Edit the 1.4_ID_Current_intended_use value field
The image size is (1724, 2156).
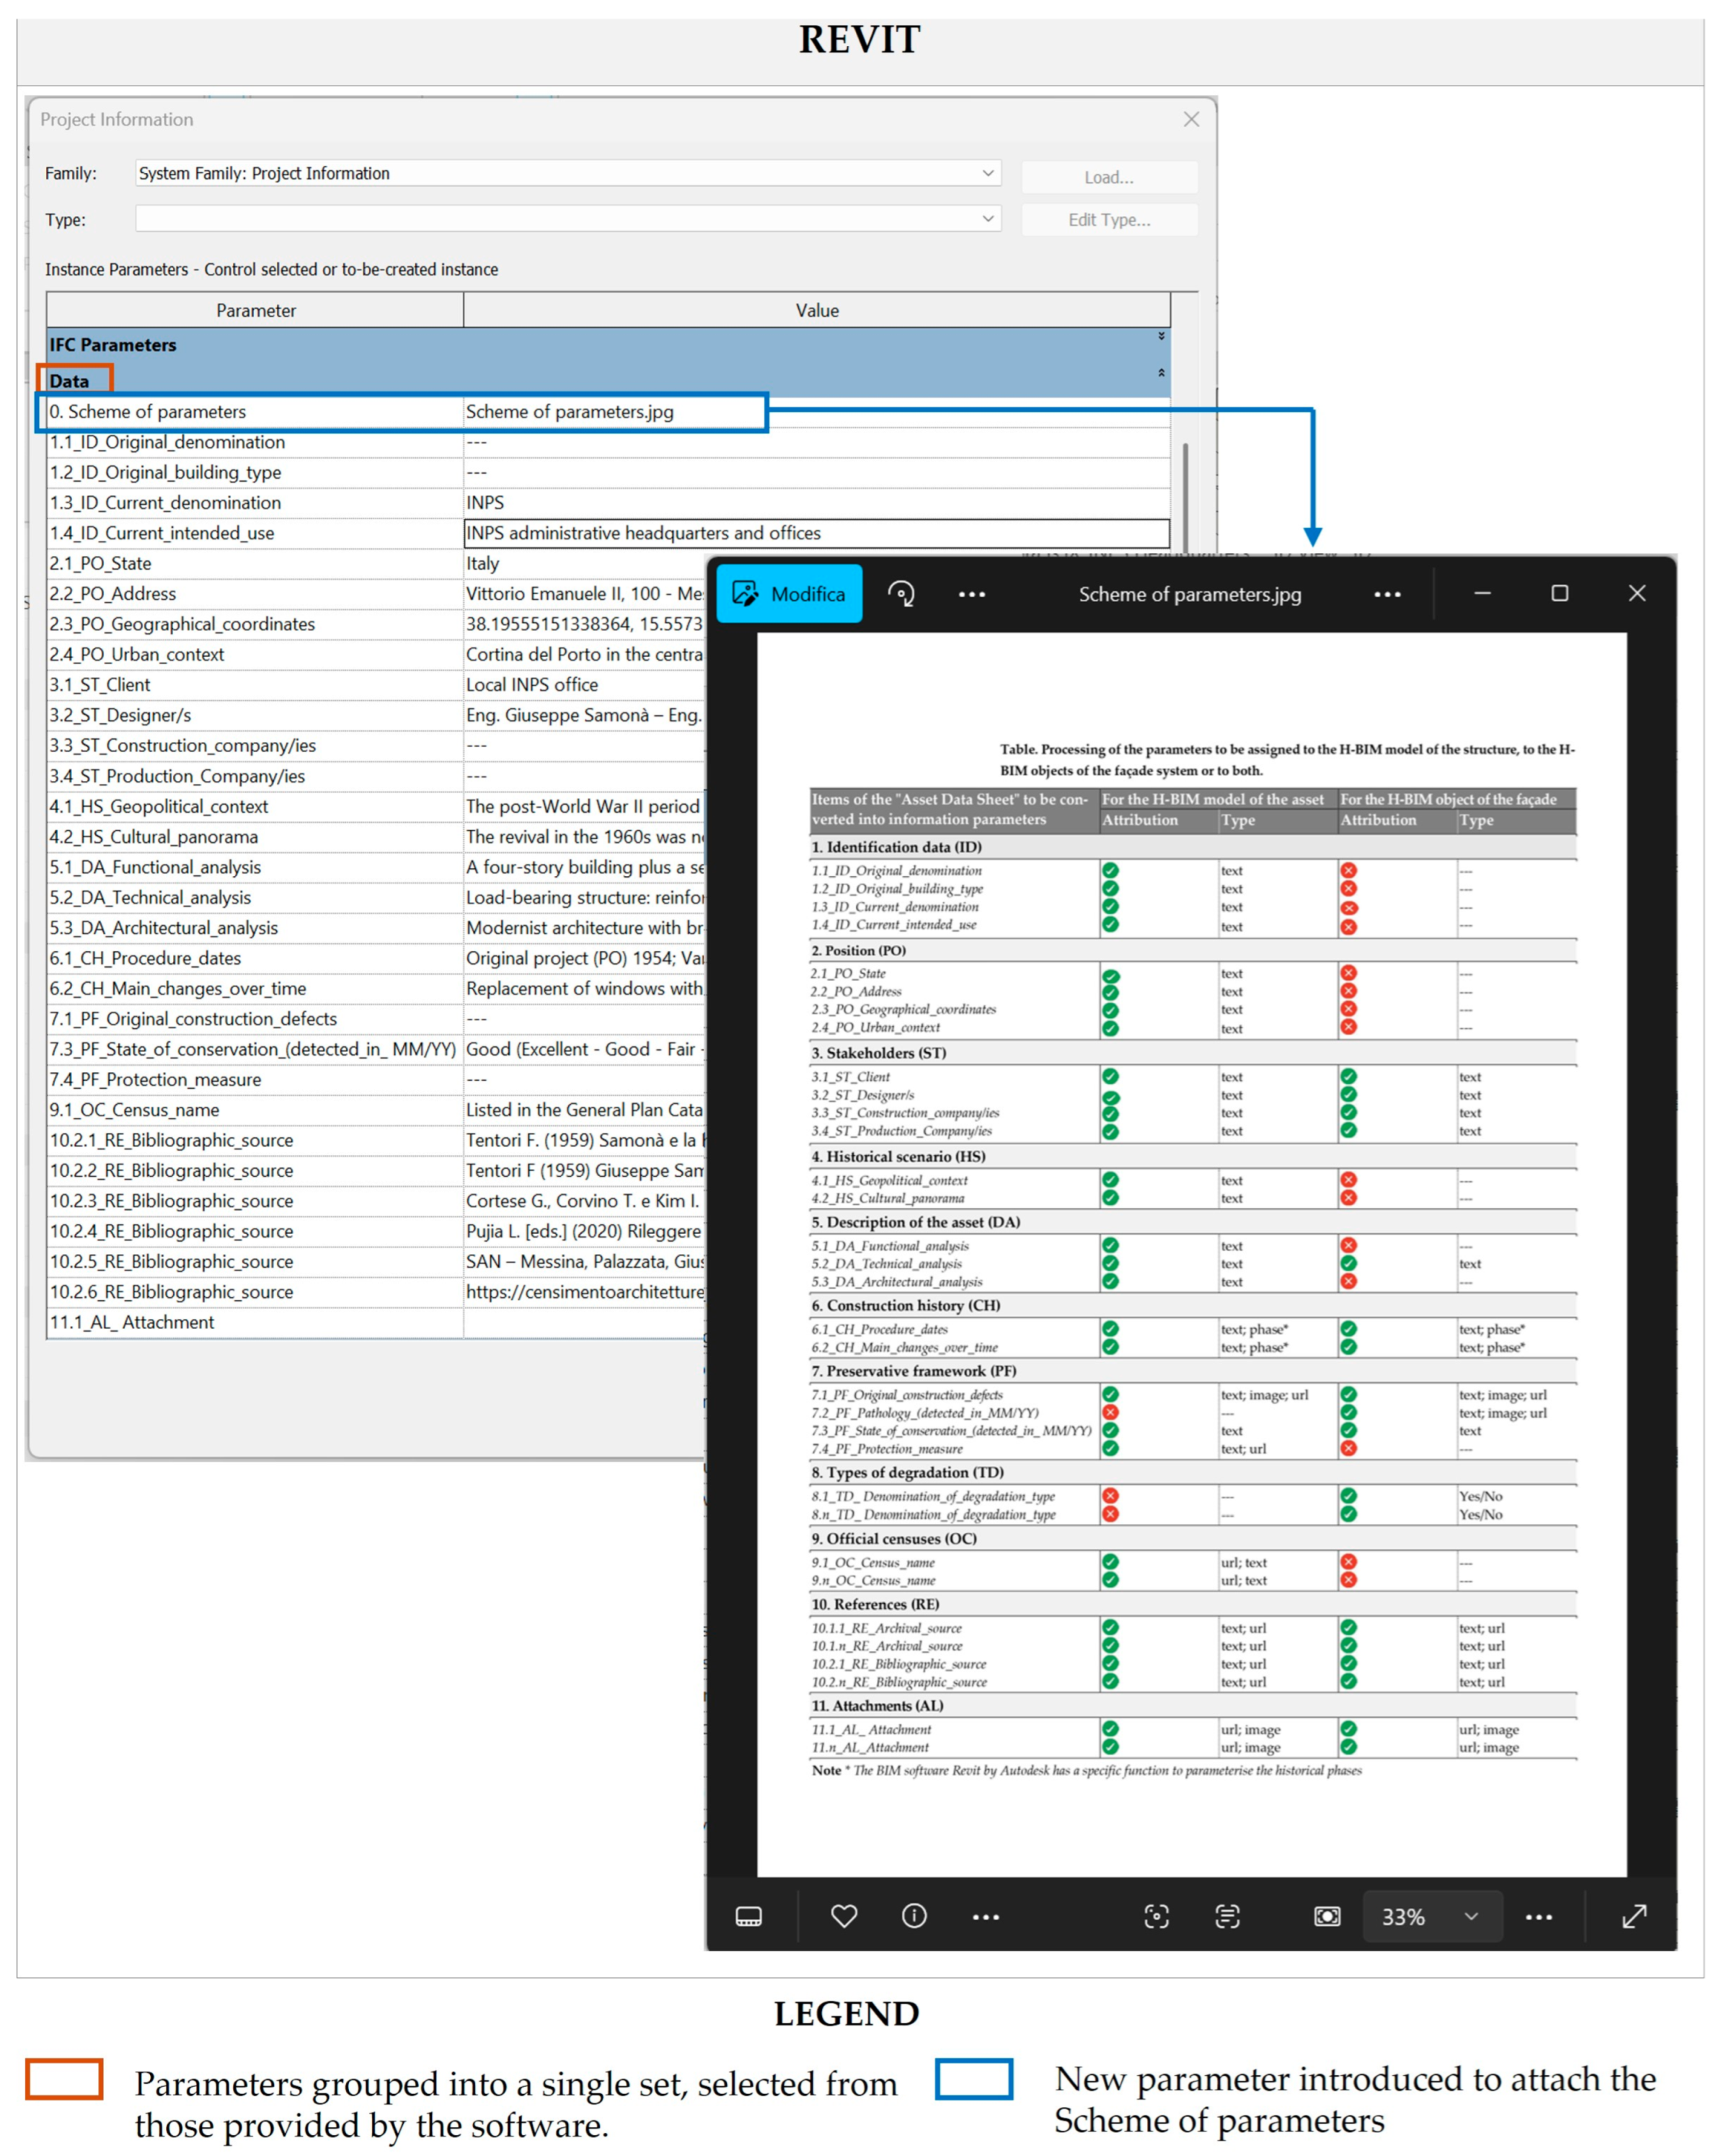815,533
